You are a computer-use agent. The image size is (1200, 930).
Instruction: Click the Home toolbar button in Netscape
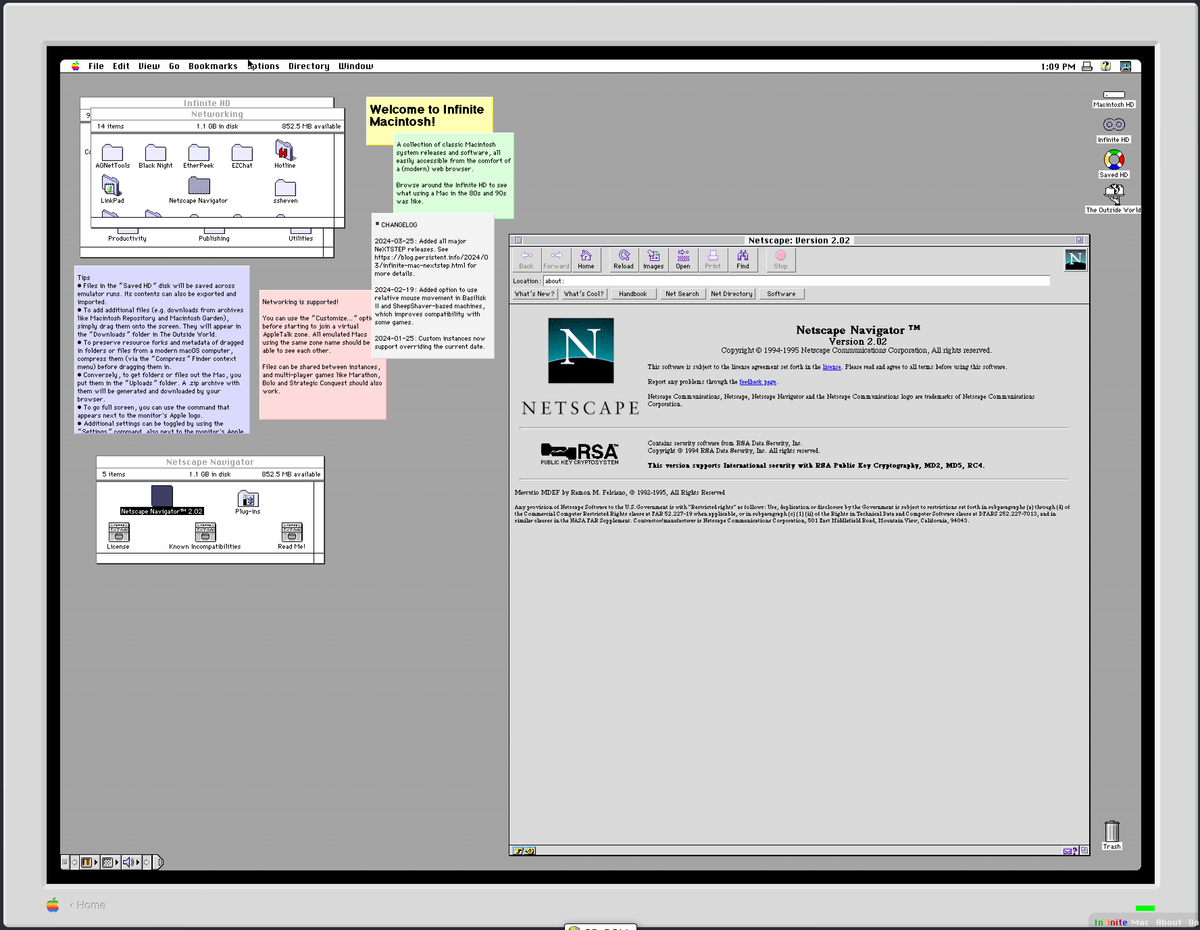tap(586, 259)
